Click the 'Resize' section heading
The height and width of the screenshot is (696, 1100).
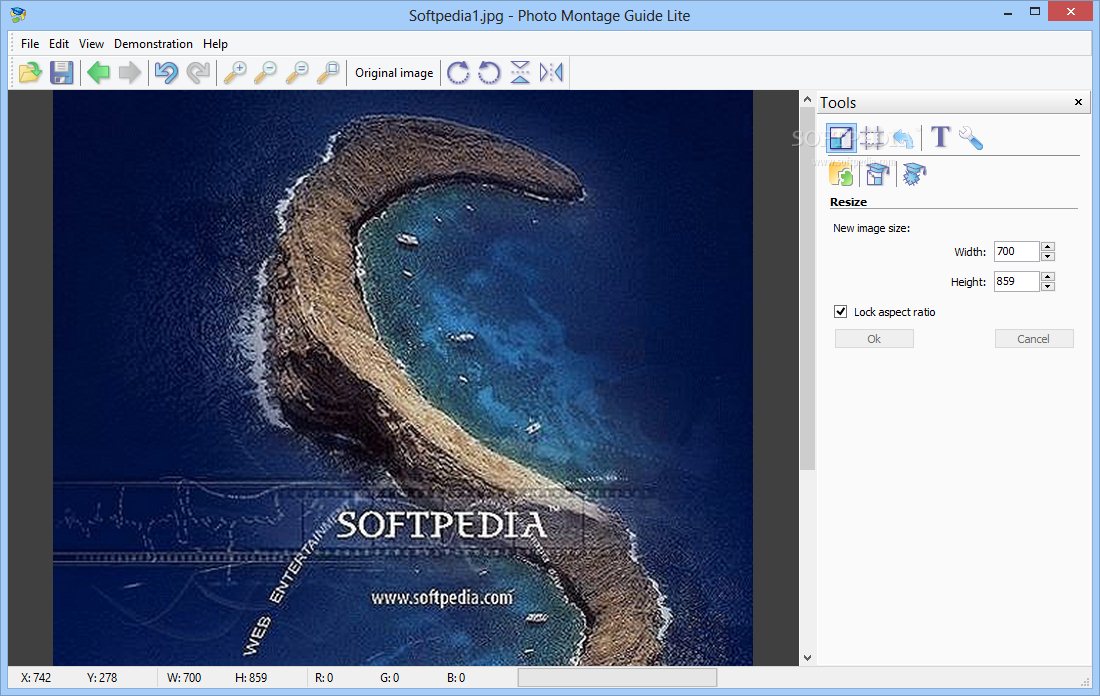pos(848,202)
